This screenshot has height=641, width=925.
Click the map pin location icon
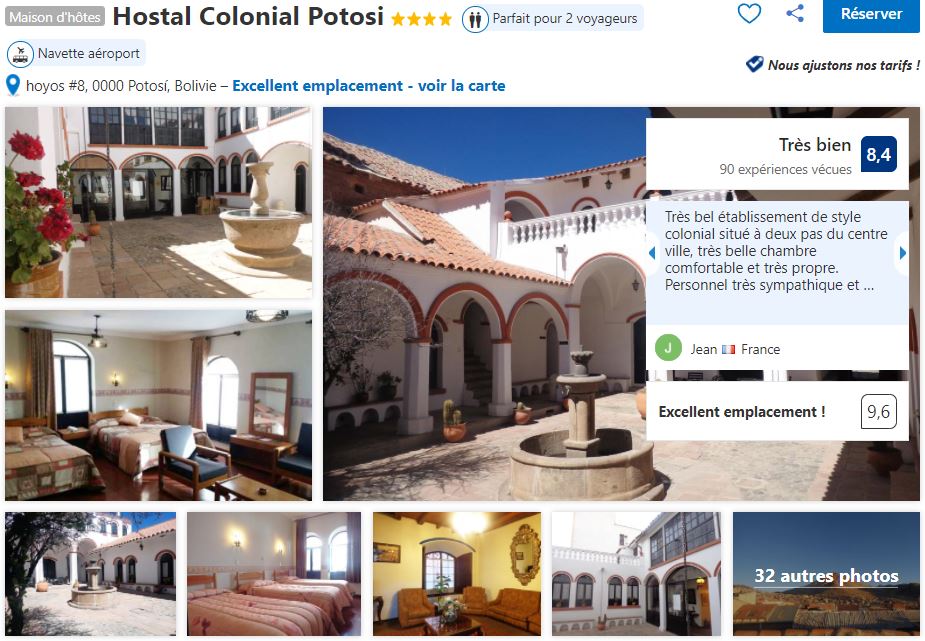[13, 86]
